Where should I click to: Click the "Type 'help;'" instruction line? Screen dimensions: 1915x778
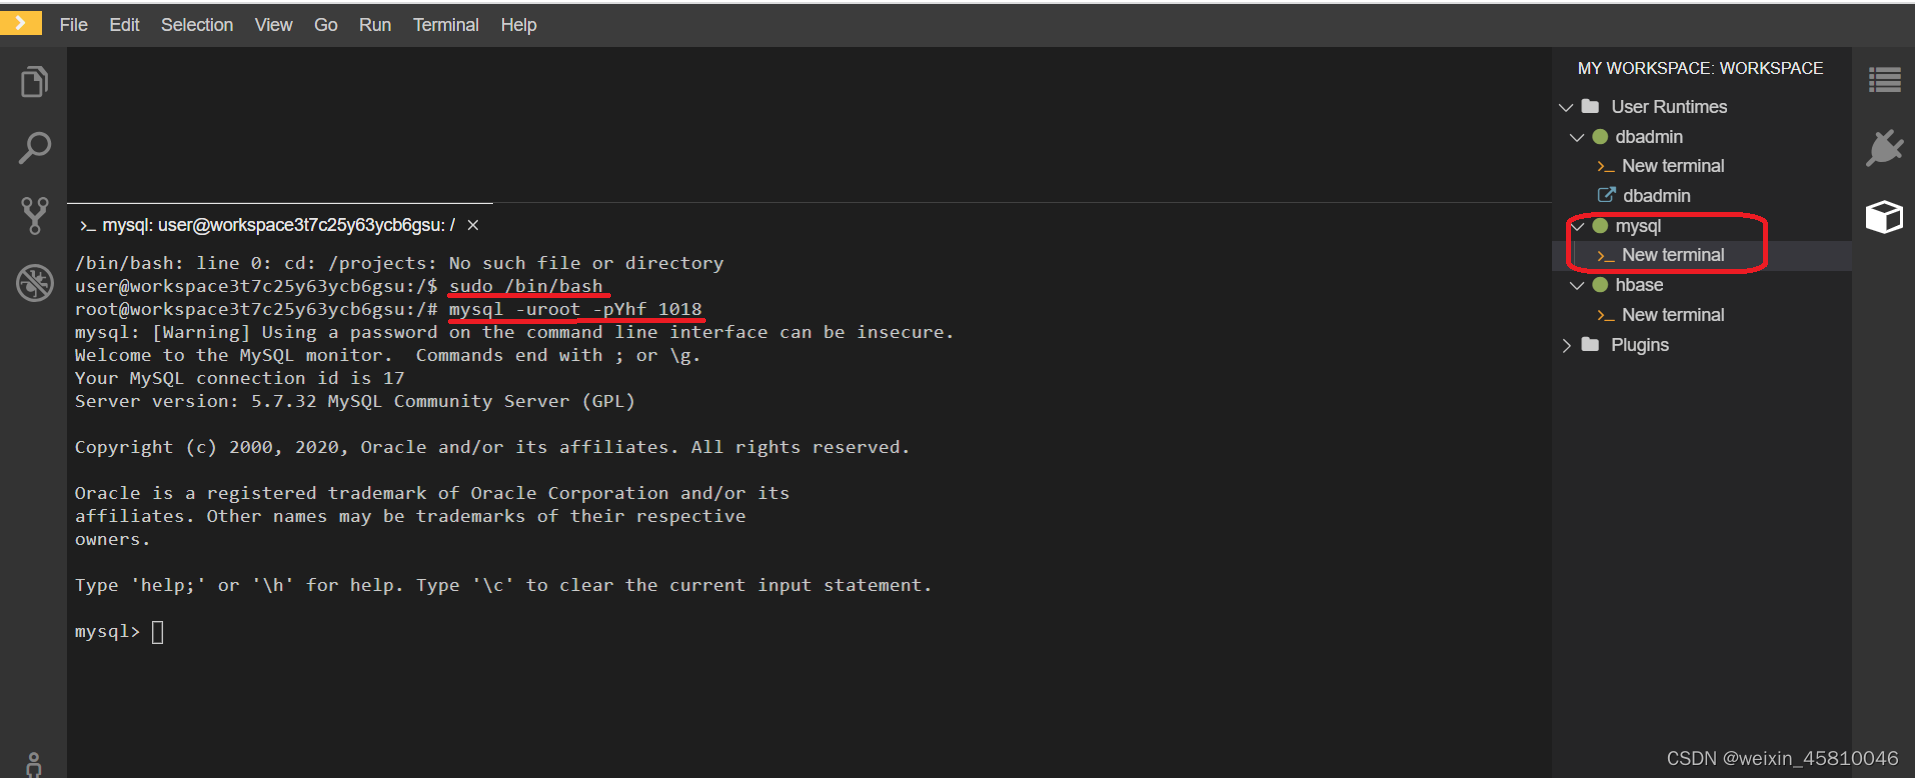click(x=503, y=585)
